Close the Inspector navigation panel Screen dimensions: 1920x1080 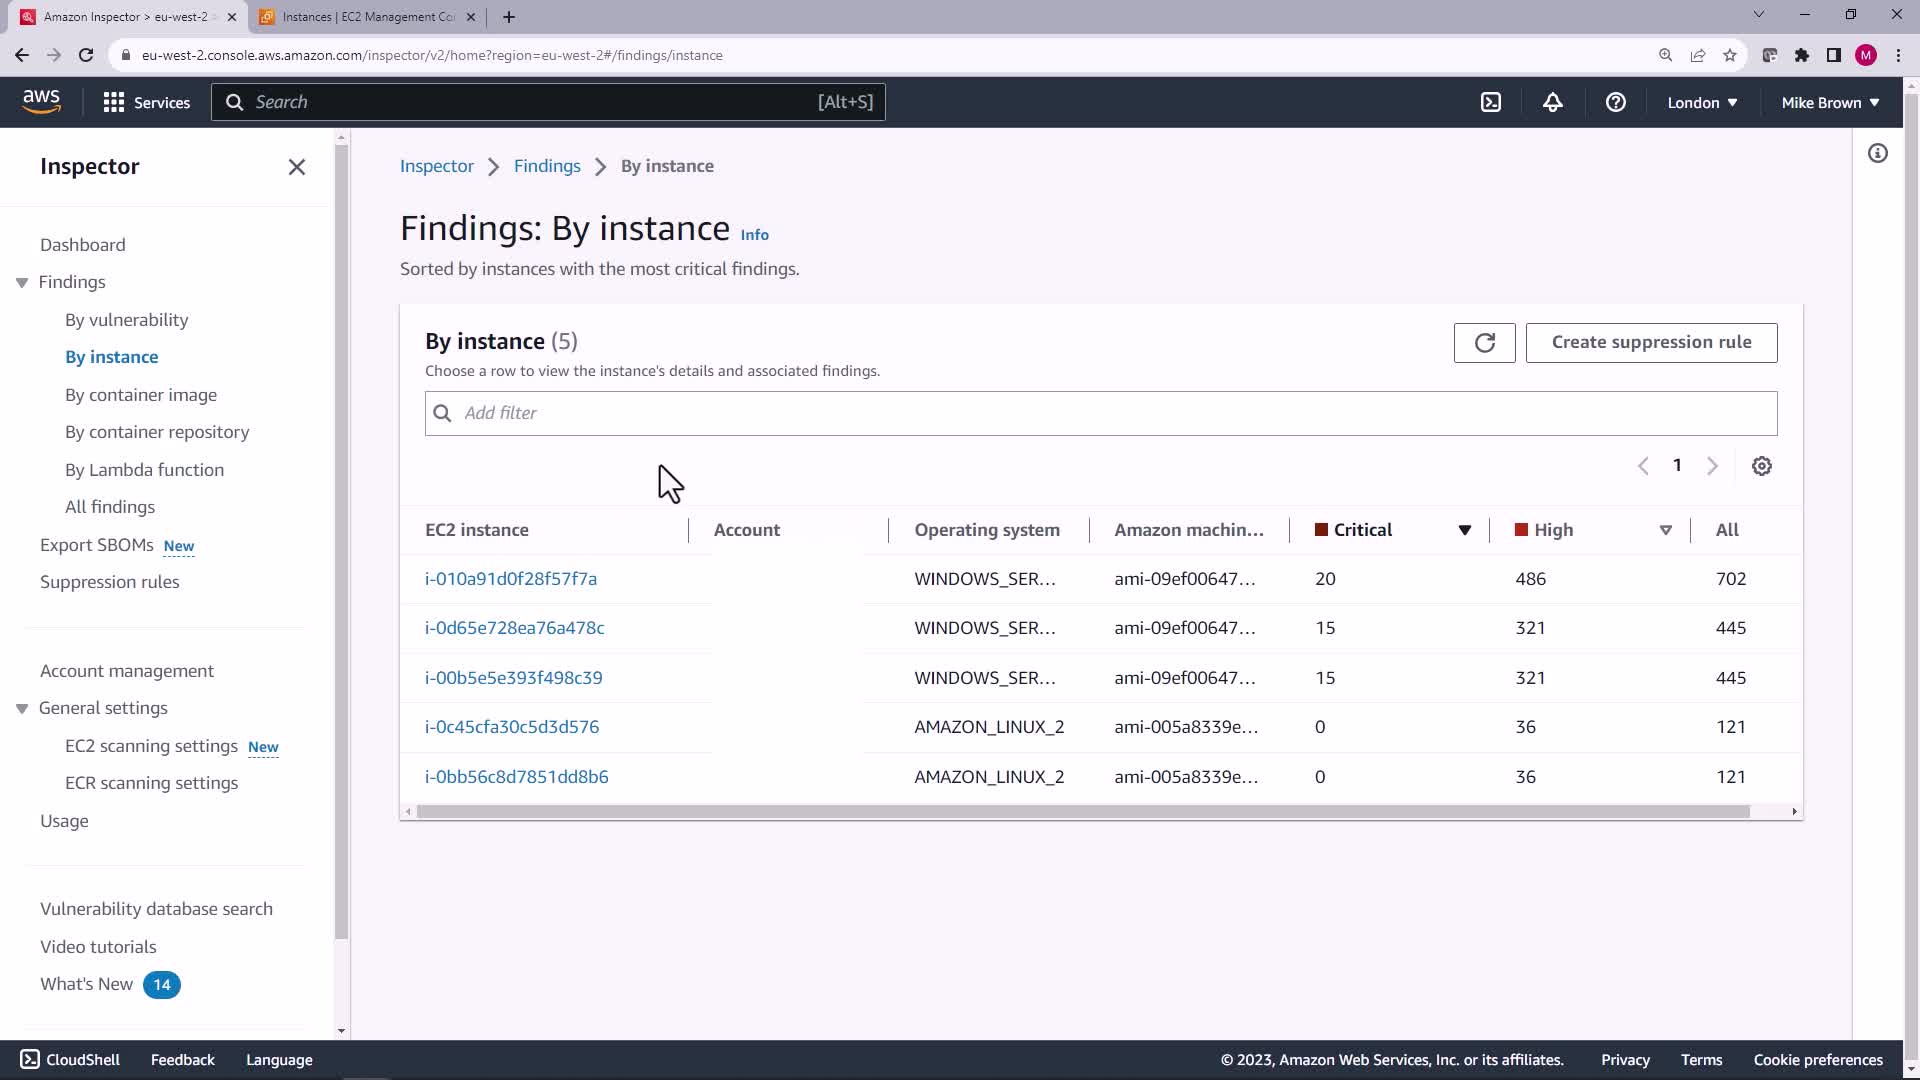point(297,167)
